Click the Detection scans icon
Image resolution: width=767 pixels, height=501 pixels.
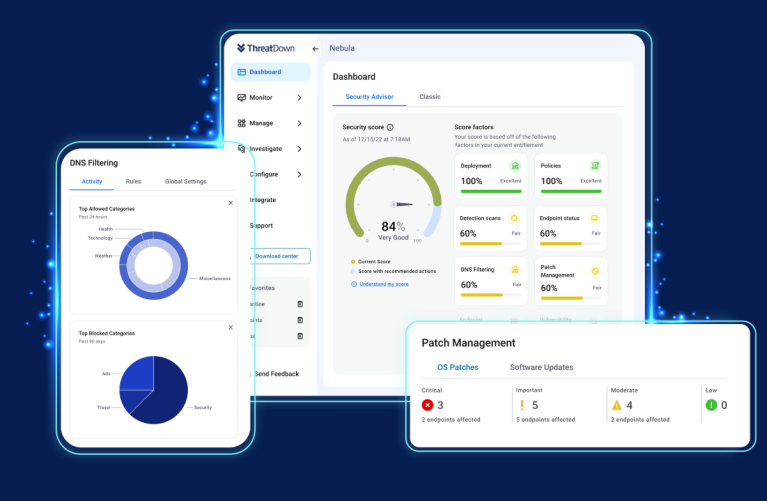tap(515, 218)
